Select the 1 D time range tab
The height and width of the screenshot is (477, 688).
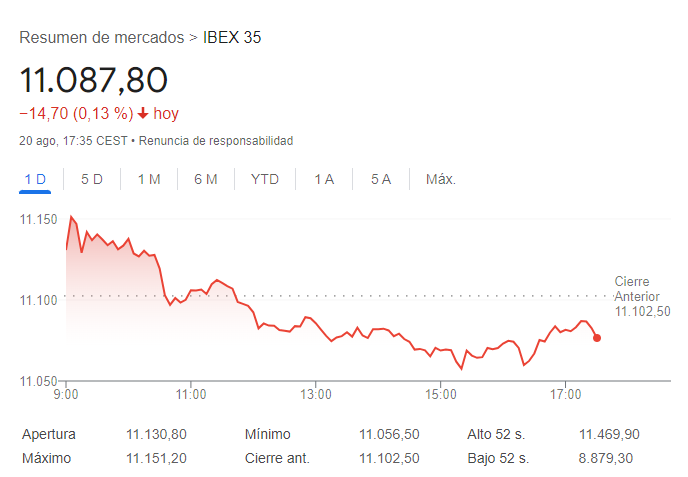(x=35, y=179)
